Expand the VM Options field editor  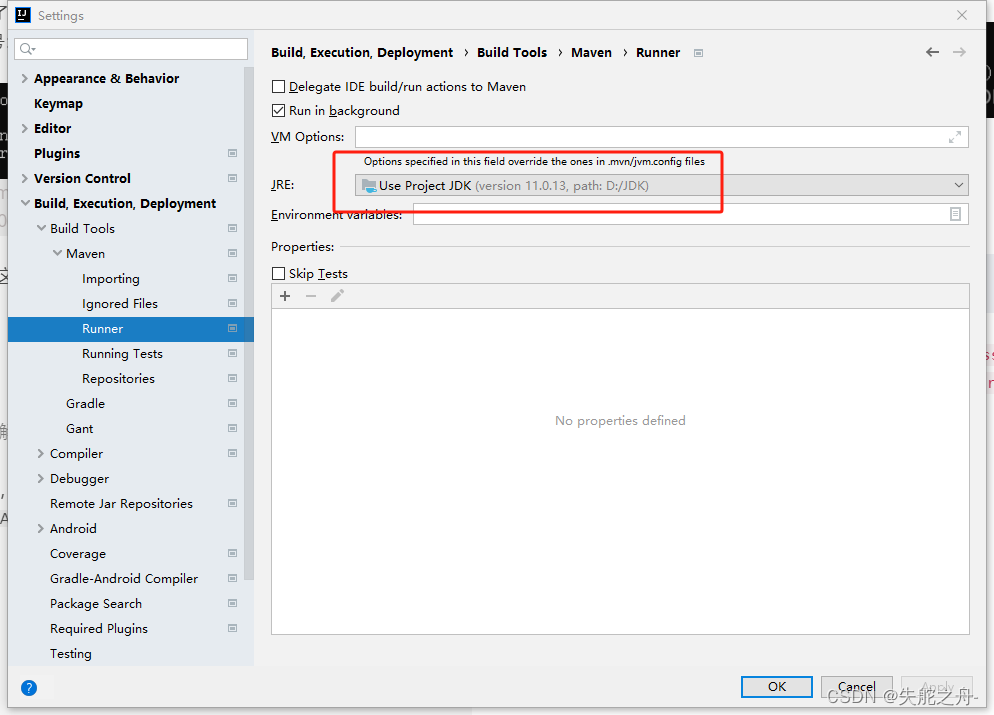(x=955, y=137)
